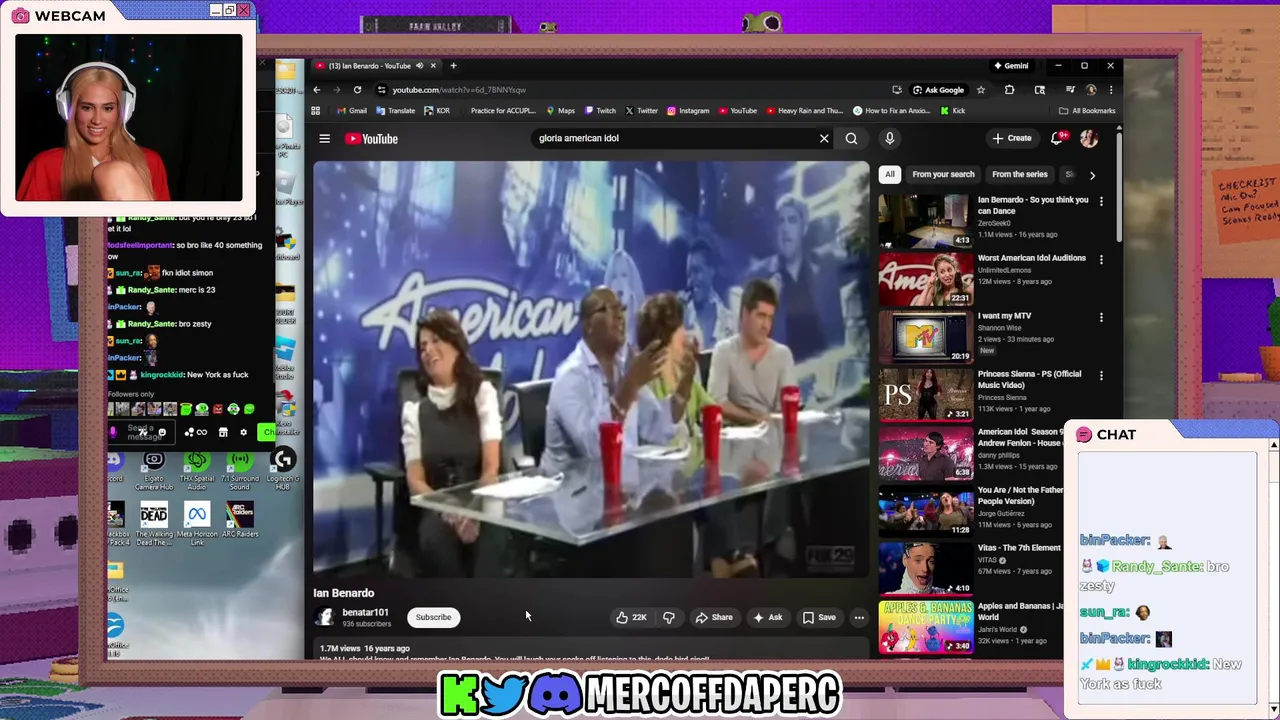This screenshot has height=720, width=1280.
Task: Open the YouTube account avatar menu
Action: [x=1089, y=139]
